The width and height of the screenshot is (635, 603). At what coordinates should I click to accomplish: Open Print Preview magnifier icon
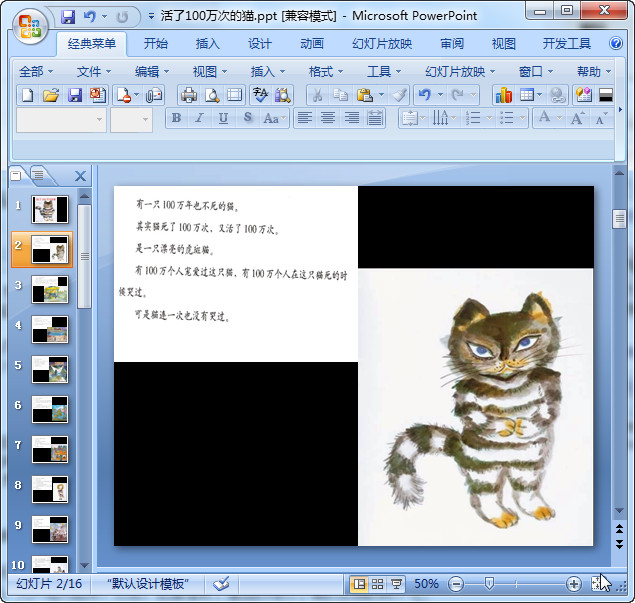(x=212, y=95)
